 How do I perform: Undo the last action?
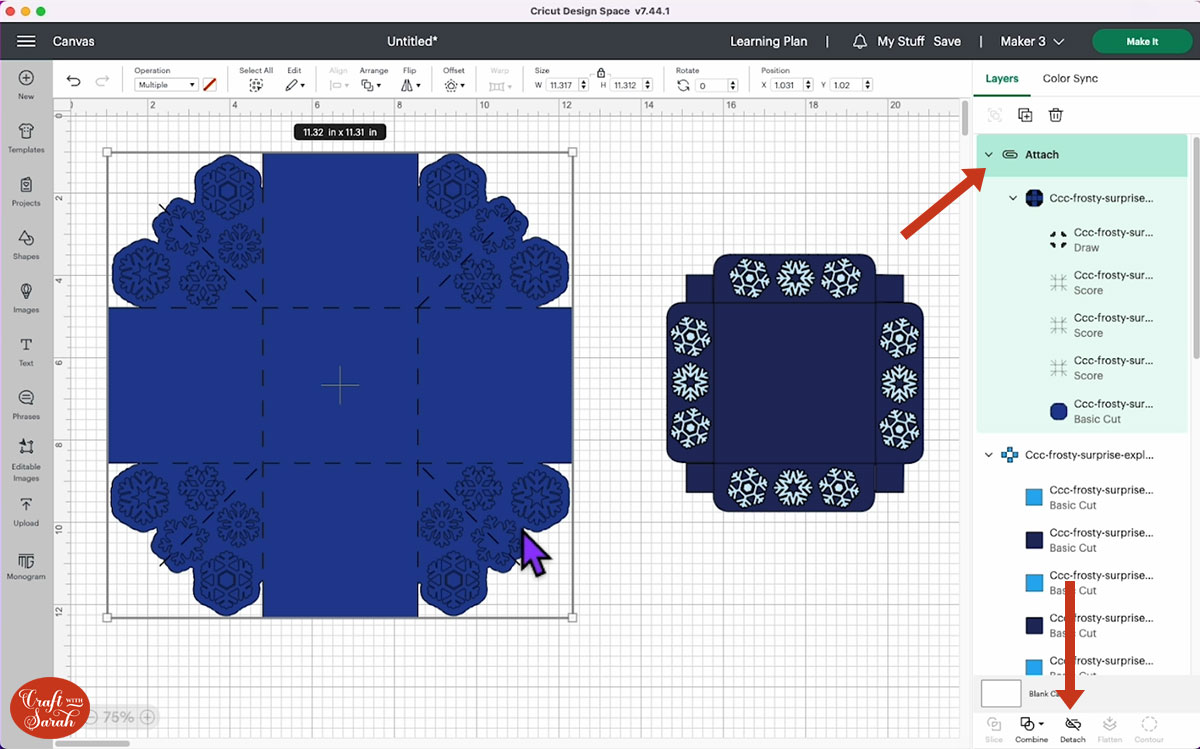point(74,82)
